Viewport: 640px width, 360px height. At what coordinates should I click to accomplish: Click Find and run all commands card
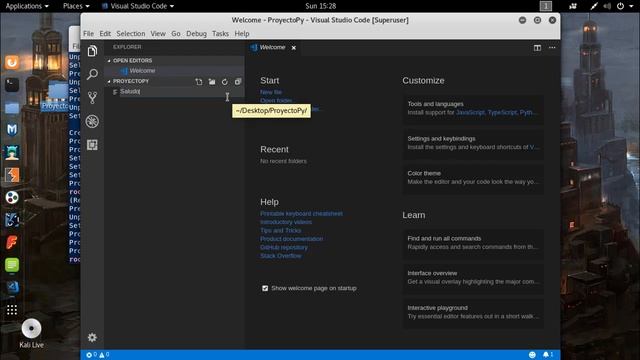pyautogui.click(x=473, y=243)
